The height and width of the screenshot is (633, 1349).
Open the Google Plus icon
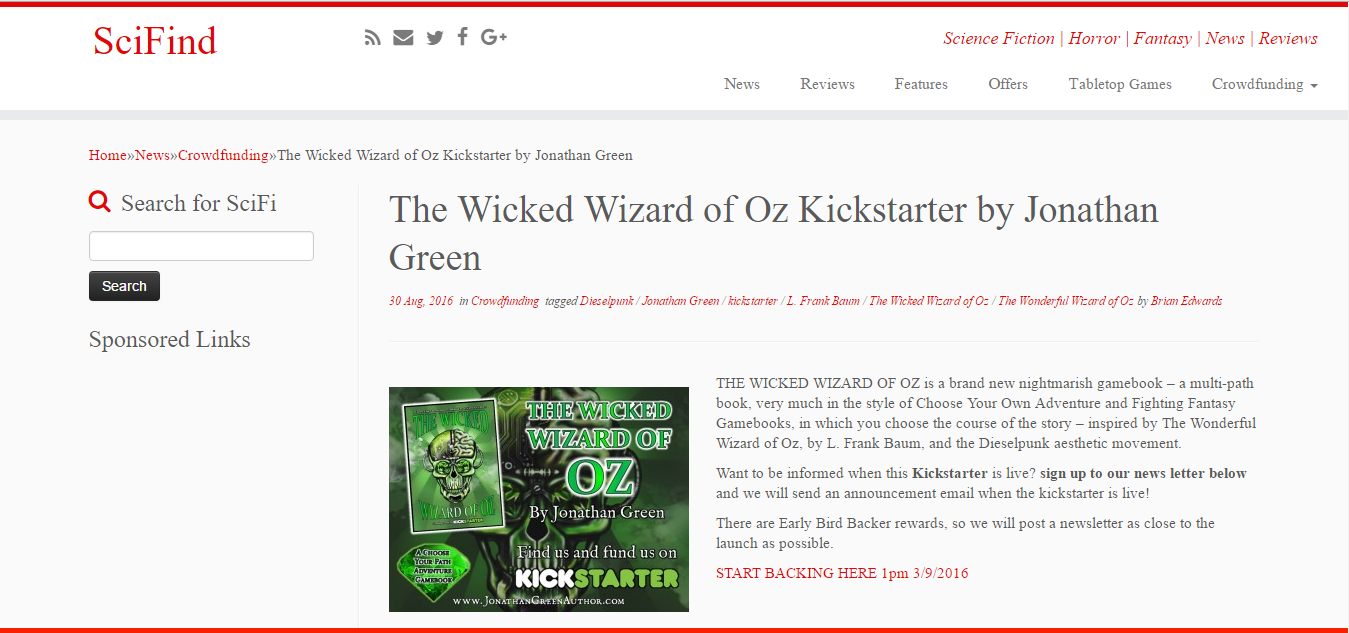(494, 38)
